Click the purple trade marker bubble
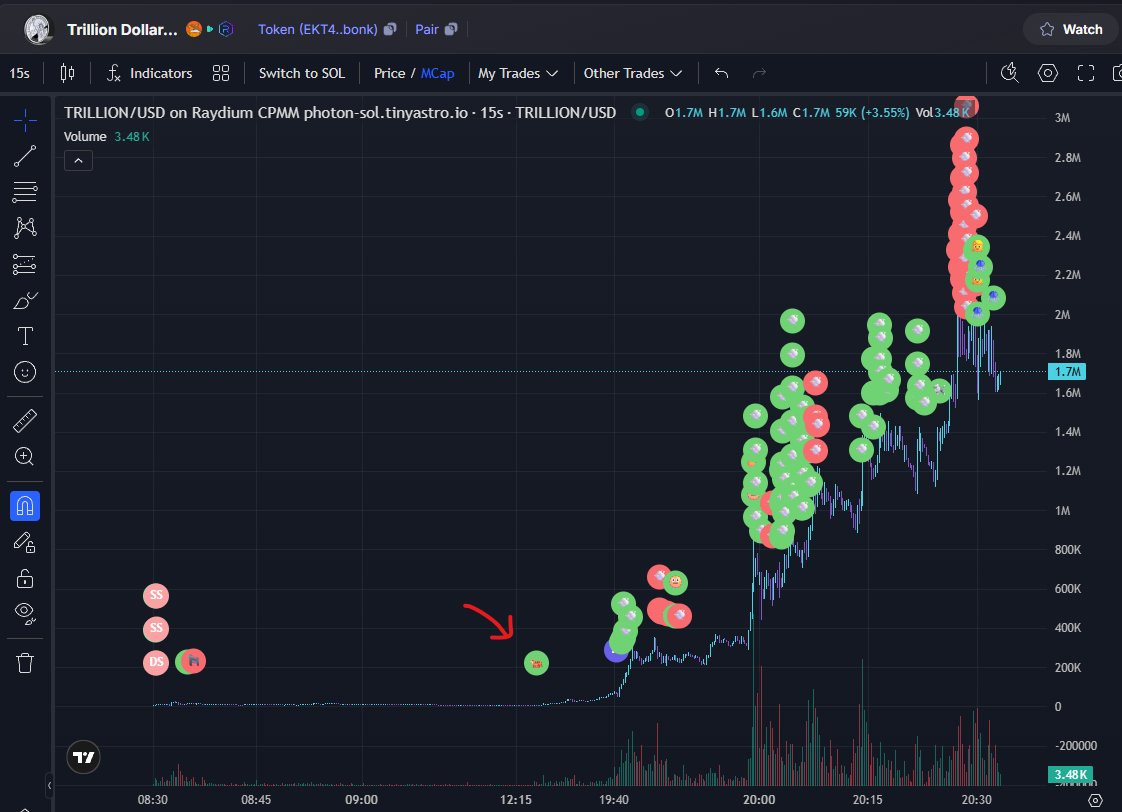Image resolution: width=1122 pixels, height=812 pixels. point(614,651)
